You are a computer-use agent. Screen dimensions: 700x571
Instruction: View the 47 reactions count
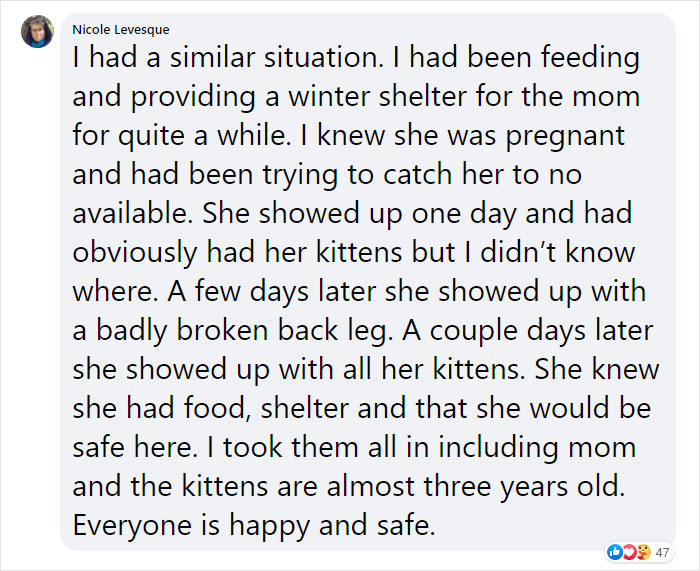(x=663, y=551)
